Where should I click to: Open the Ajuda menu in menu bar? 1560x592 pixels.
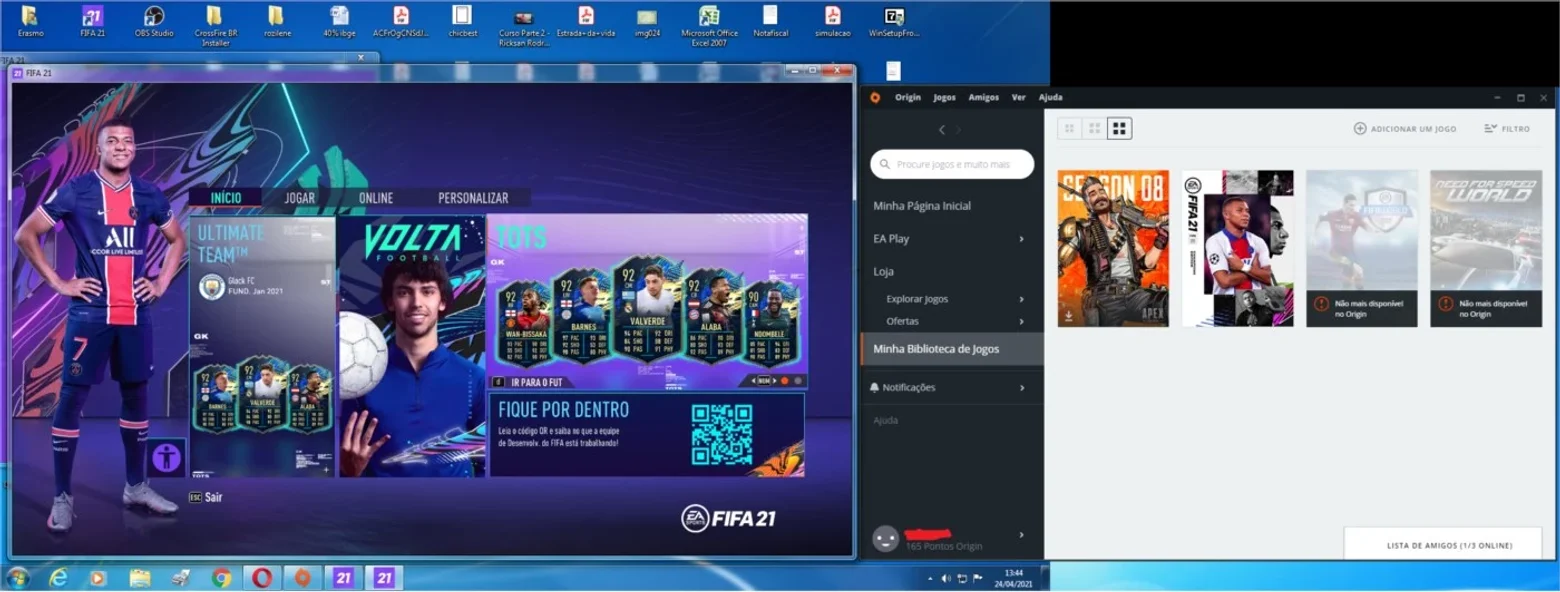pyautogui.click(x=1050, y=97)
